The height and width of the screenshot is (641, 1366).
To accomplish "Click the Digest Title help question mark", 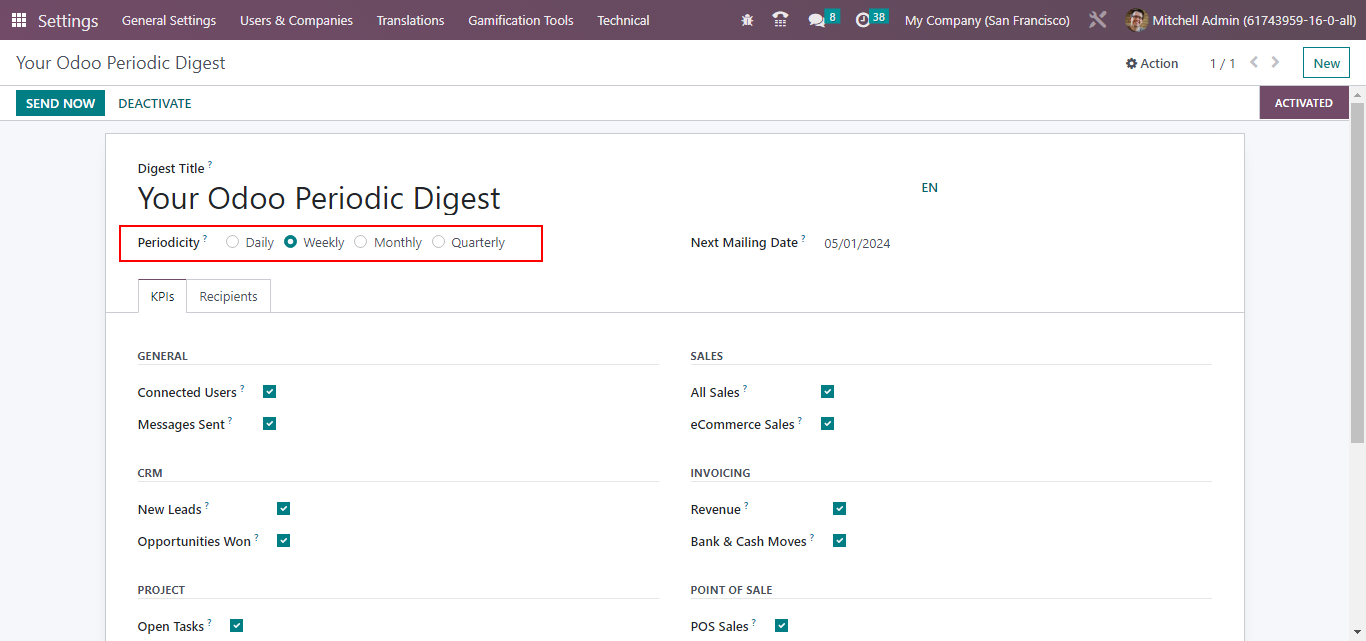I will (210, 164).
